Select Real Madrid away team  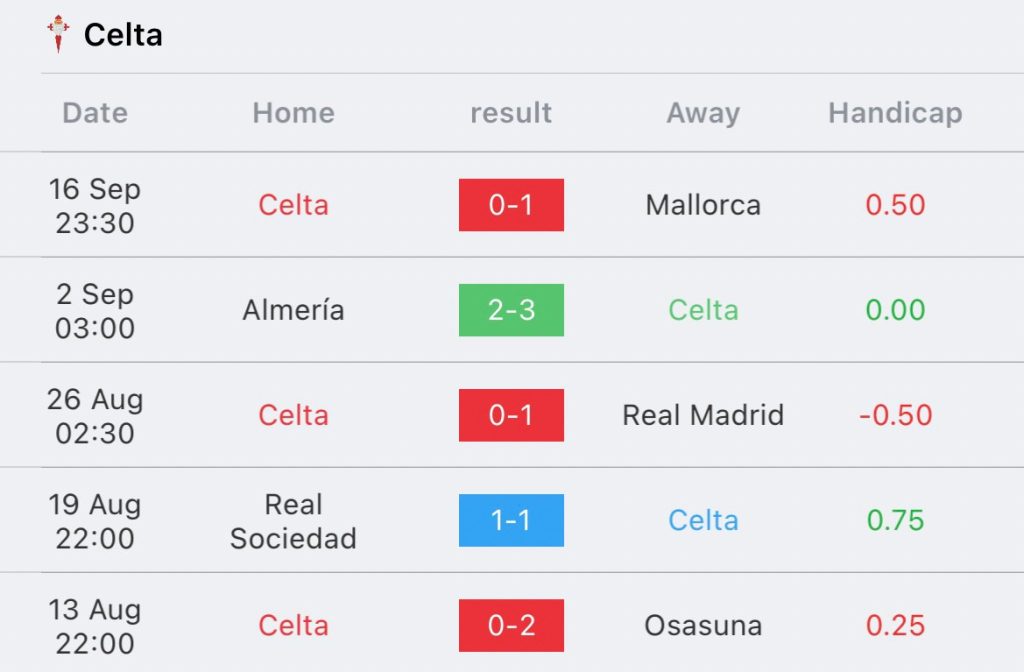tap(703, 415)
